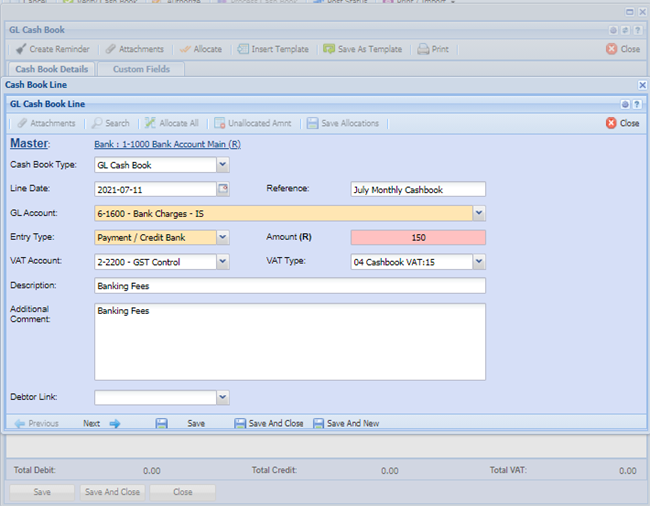Expand the Cash Book Type dropdown
Viewport: 650px width, 506px height.
222,165
